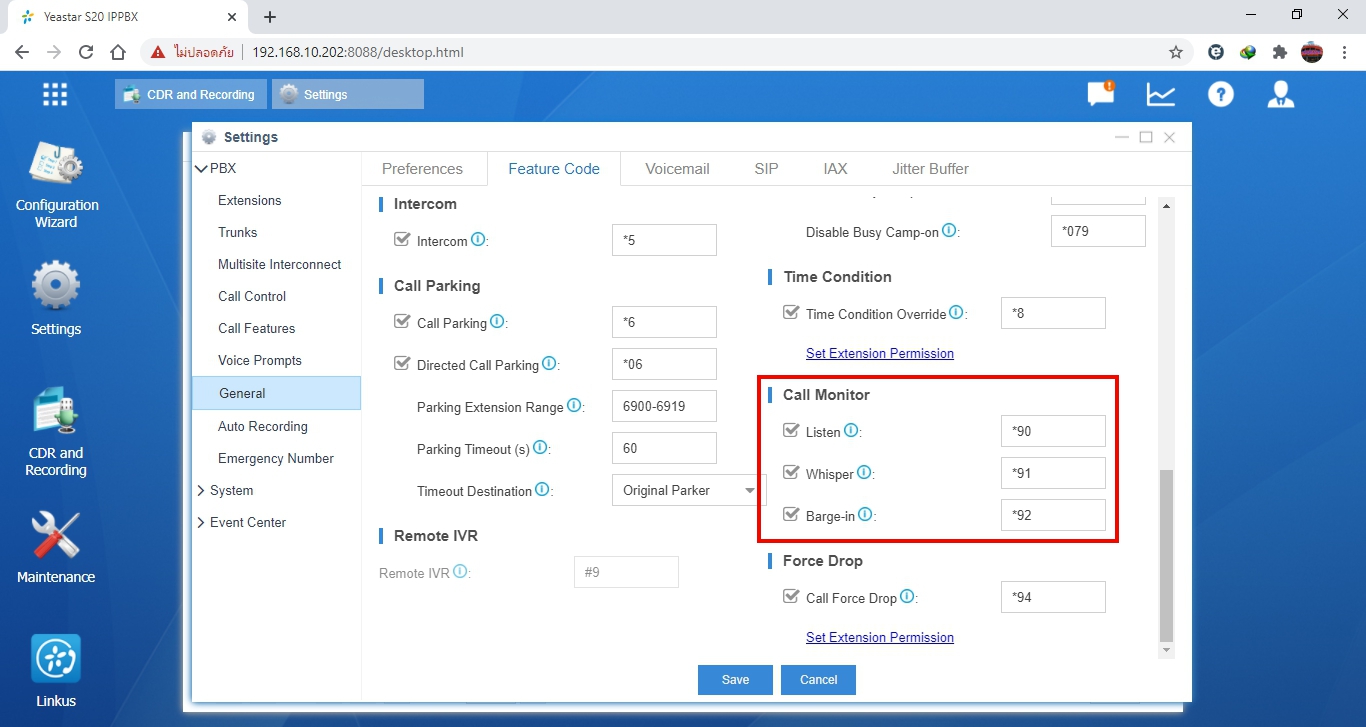Open the resource monitor chart icon
The height and width of the screenshot is (727, 1366).
click(x=1160, y=94)
